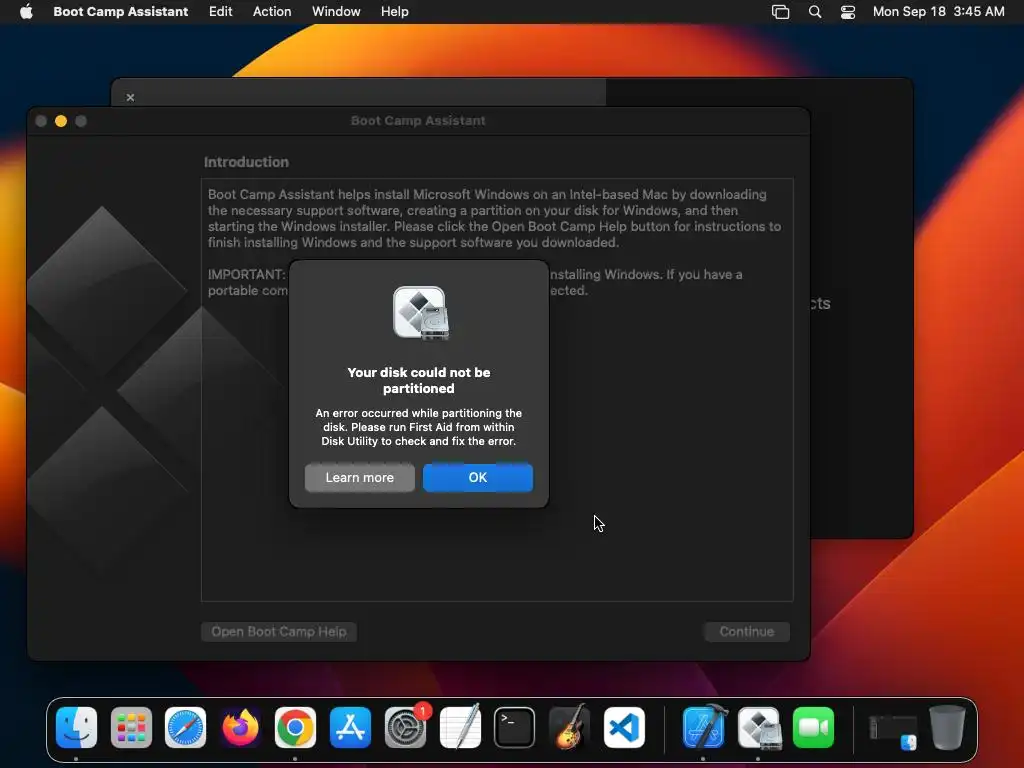The image size is (1024, 768).
Task: Open the Apple menu
Action: (26, 12)
